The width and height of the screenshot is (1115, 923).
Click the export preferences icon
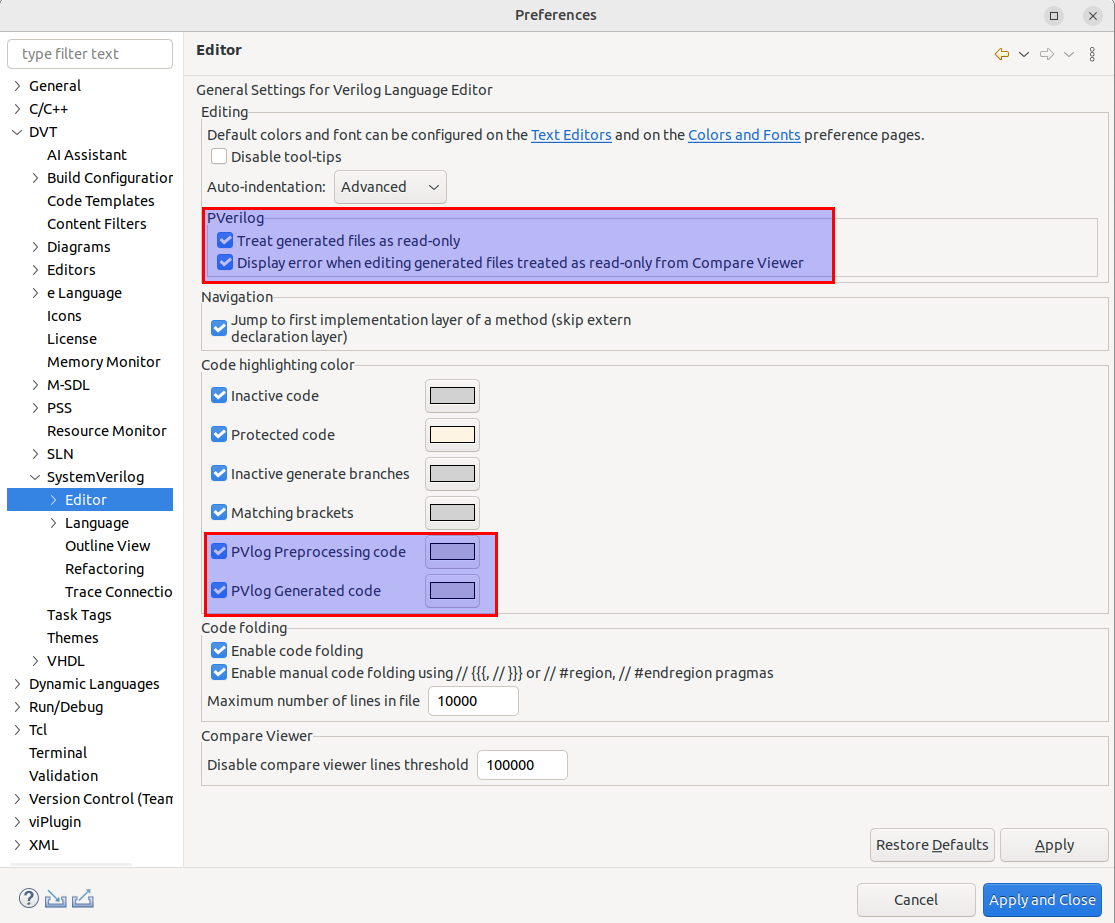(x=83, y=898)
